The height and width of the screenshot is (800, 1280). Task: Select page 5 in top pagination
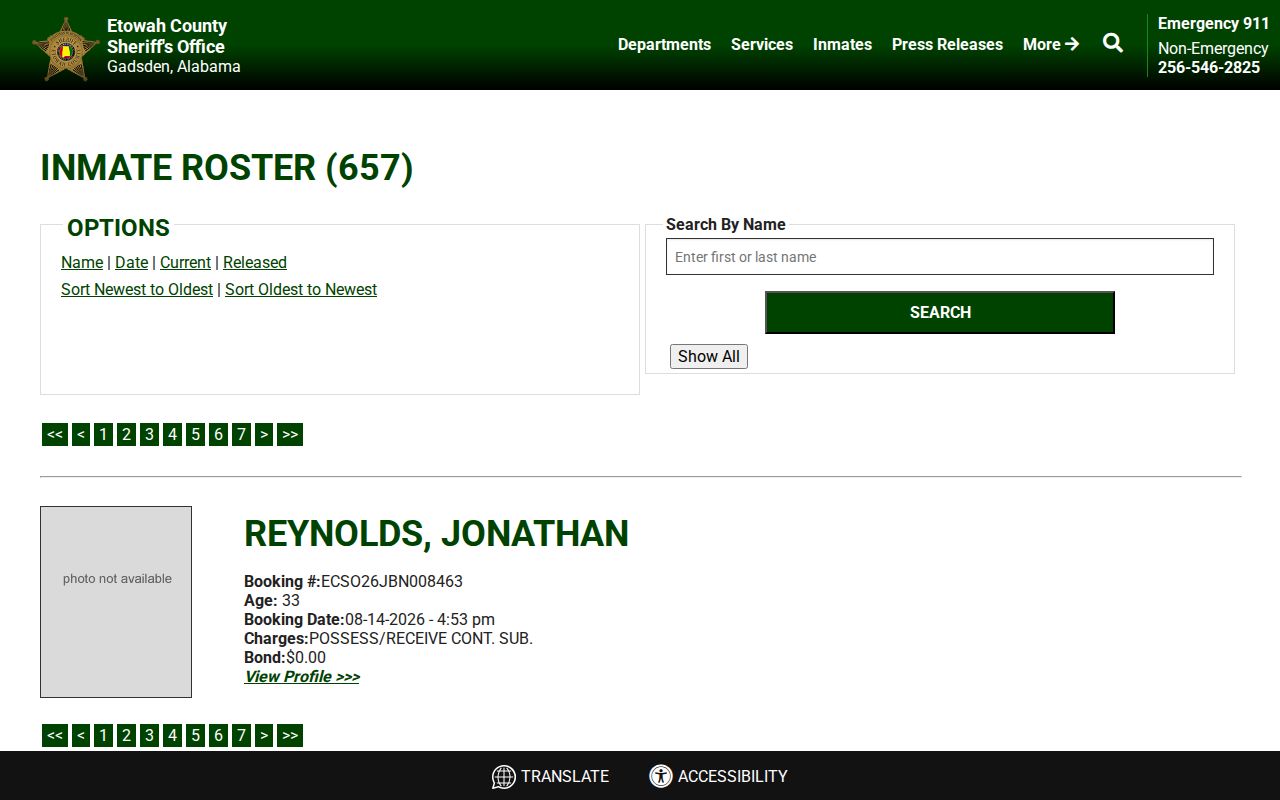195,434
